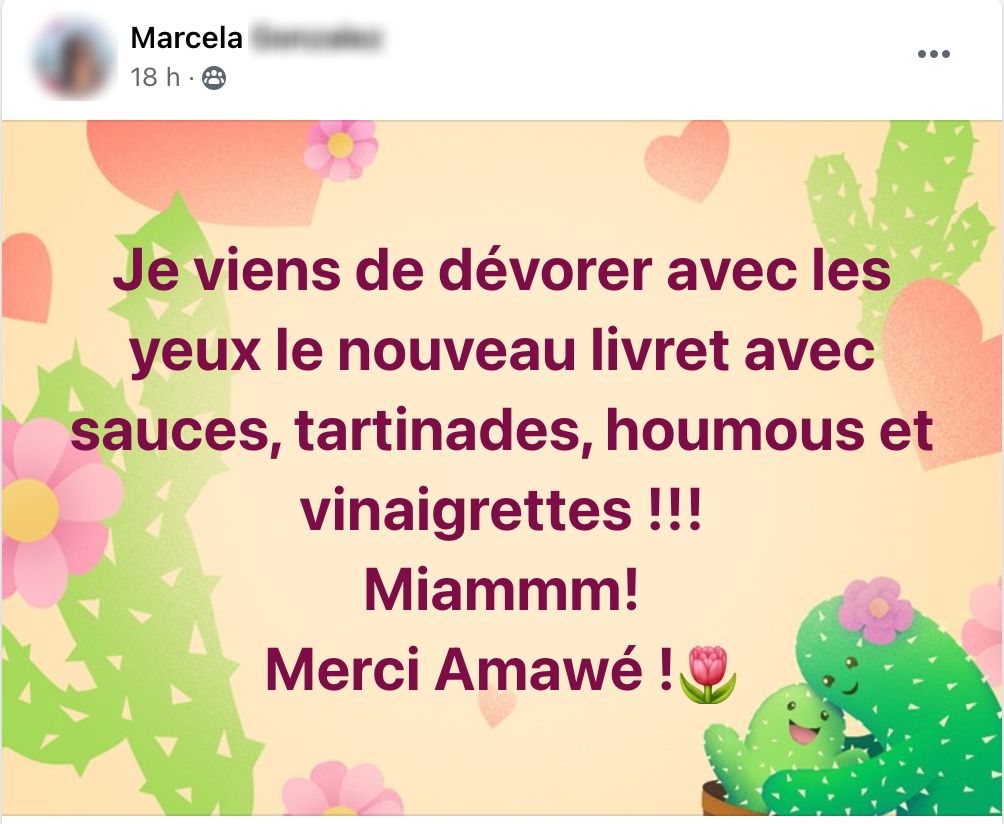This screenshot has height=824, width=1004.
Task: Click the tulip emoji after Merci Amawé
Action: [x=707, y=674]
